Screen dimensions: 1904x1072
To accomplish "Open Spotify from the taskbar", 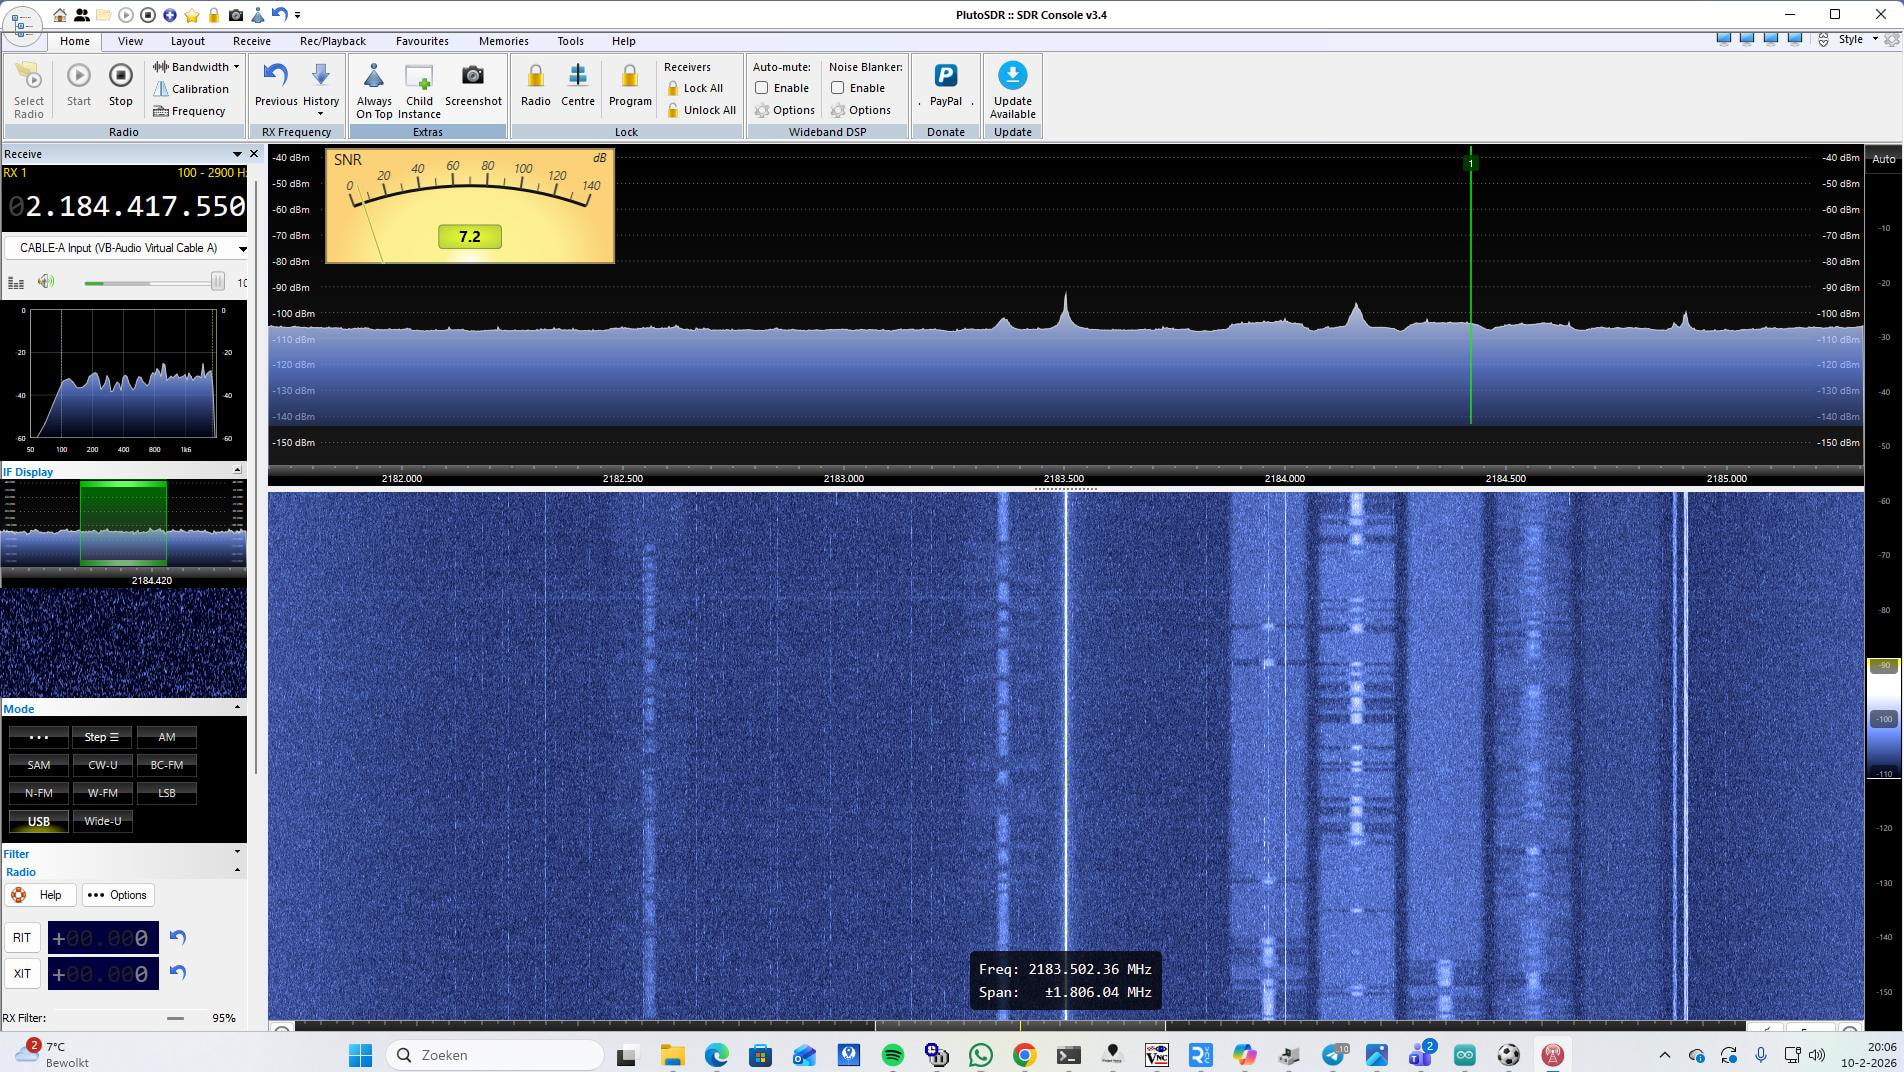I will tap(892, 1055).
